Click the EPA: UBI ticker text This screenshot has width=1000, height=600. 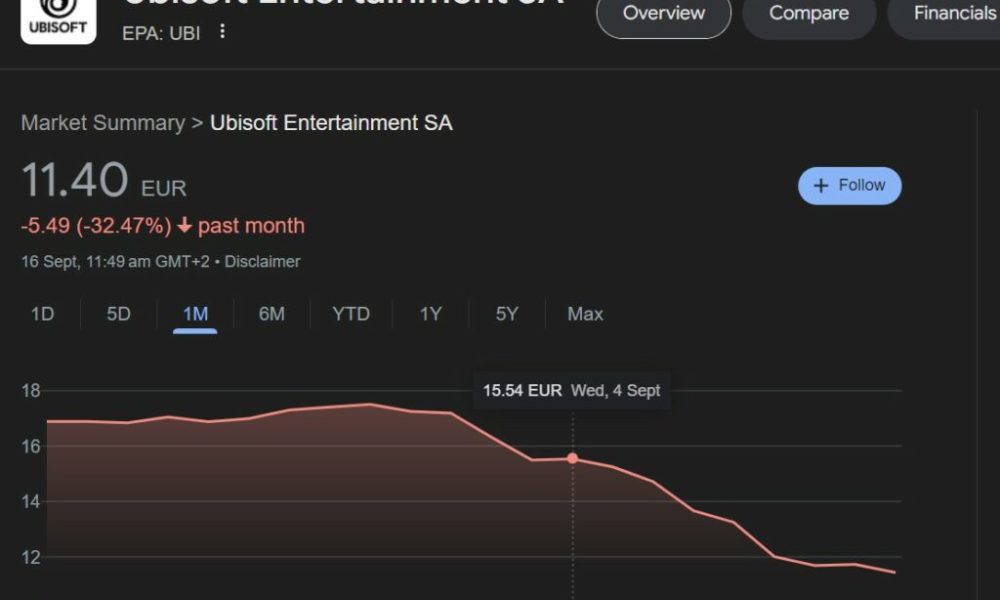click(x=161, y=33)
